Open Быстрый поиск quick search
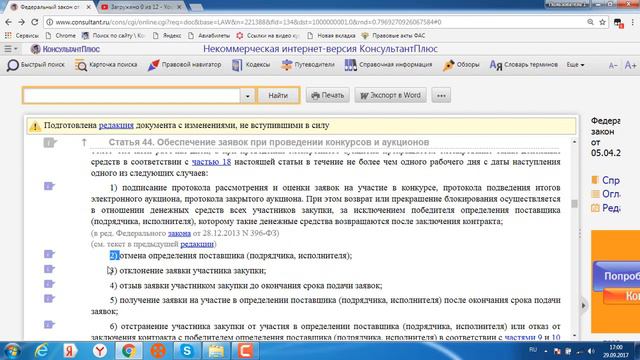Image resolution: width=640 pixels, height=360 pixels. pyautogui.click(x=36, y=65)
